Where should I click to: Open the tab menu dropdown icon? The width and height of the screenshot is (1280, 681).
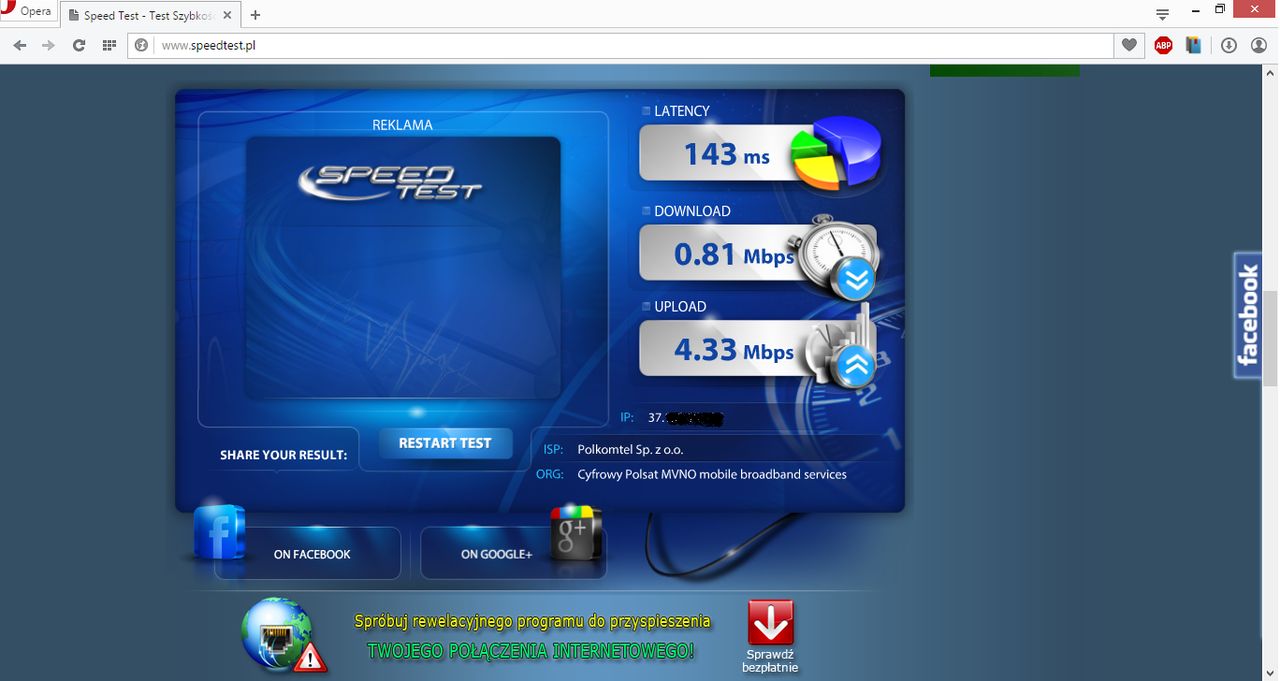[x=1162, y=15]
